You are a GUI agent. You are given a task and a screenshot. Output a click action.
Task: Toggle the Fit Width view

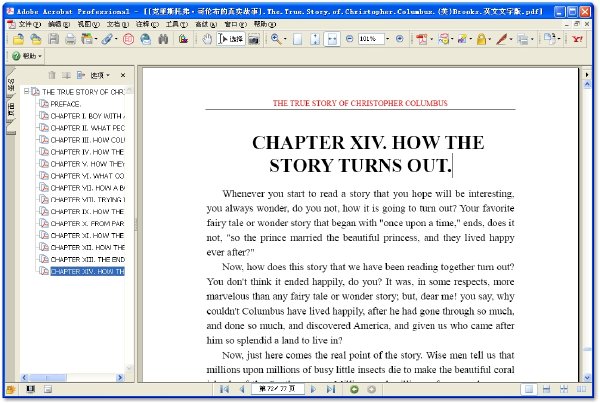[332, 39]
